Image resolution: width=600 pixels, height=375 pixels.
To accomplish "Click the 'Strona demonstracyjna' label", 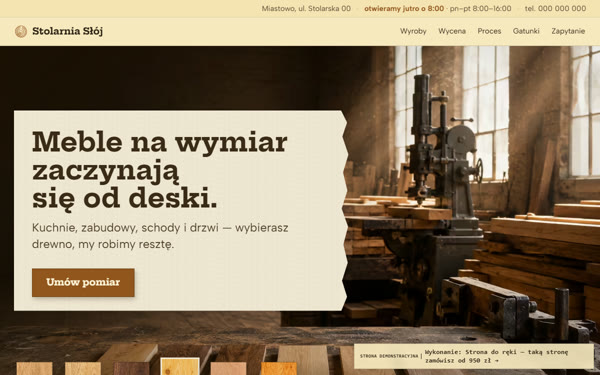I will [389, 356].
